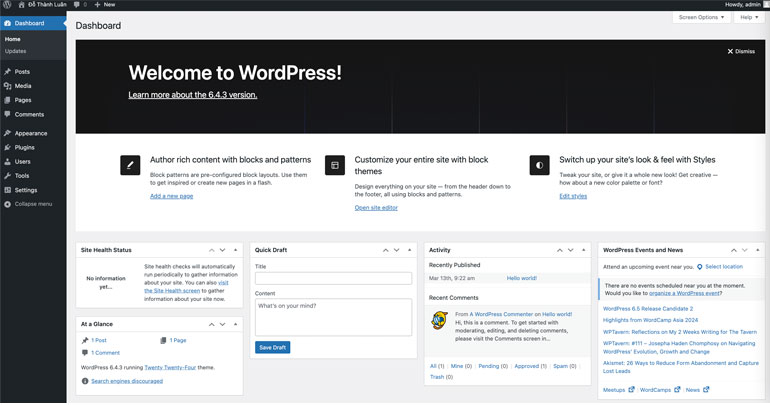The width and height of the screenshot is (770, 405).
Task: Open 'Learn more about the 6.4.3 version' link
Action: pos(193,95)
